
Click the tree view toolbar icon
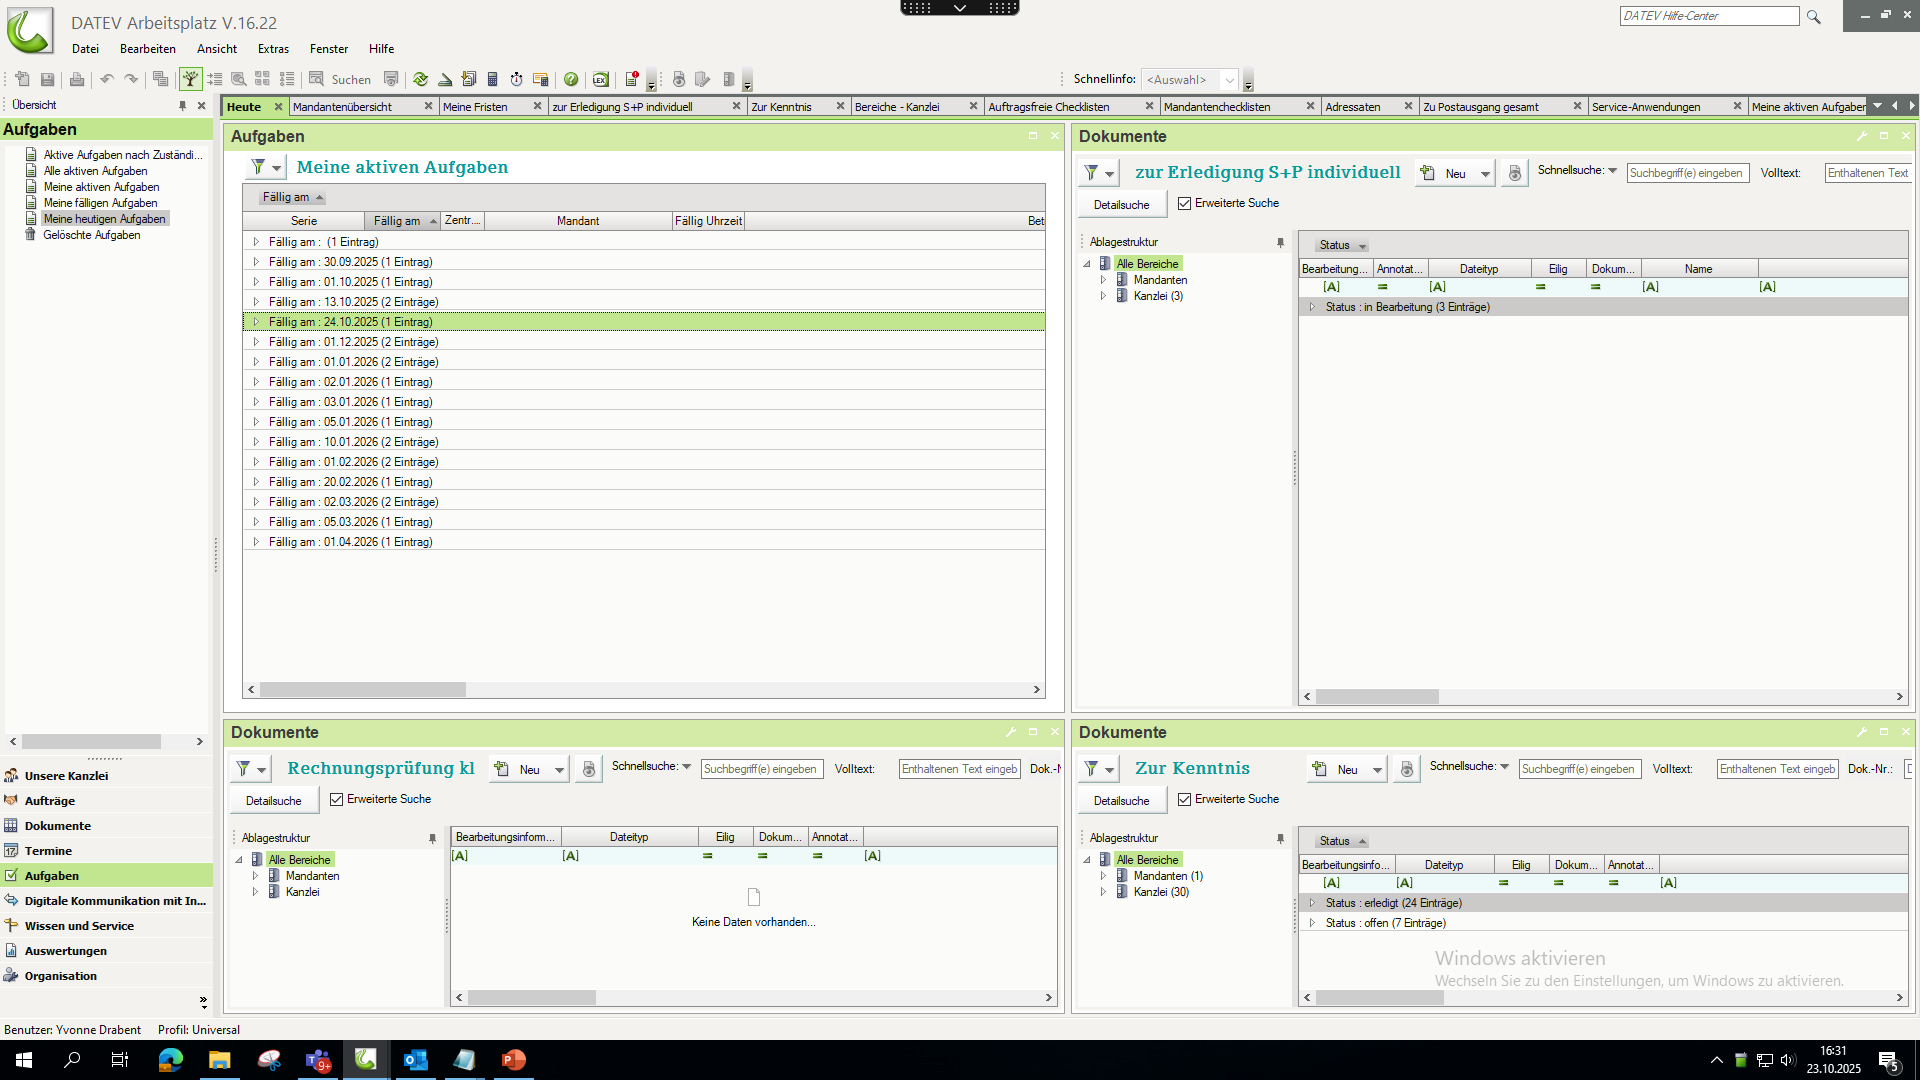tap(190, 79)
